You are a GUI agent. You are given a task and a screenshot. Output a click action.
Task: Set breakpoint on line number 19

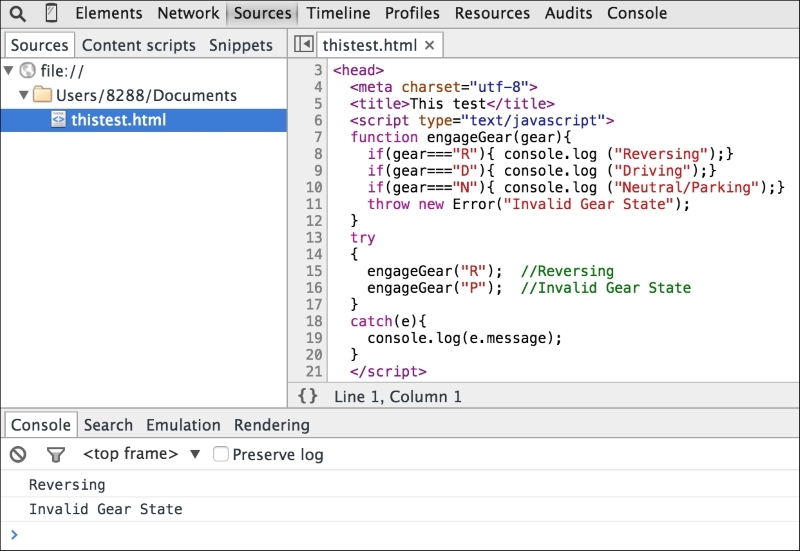click(x=314, y=338)
